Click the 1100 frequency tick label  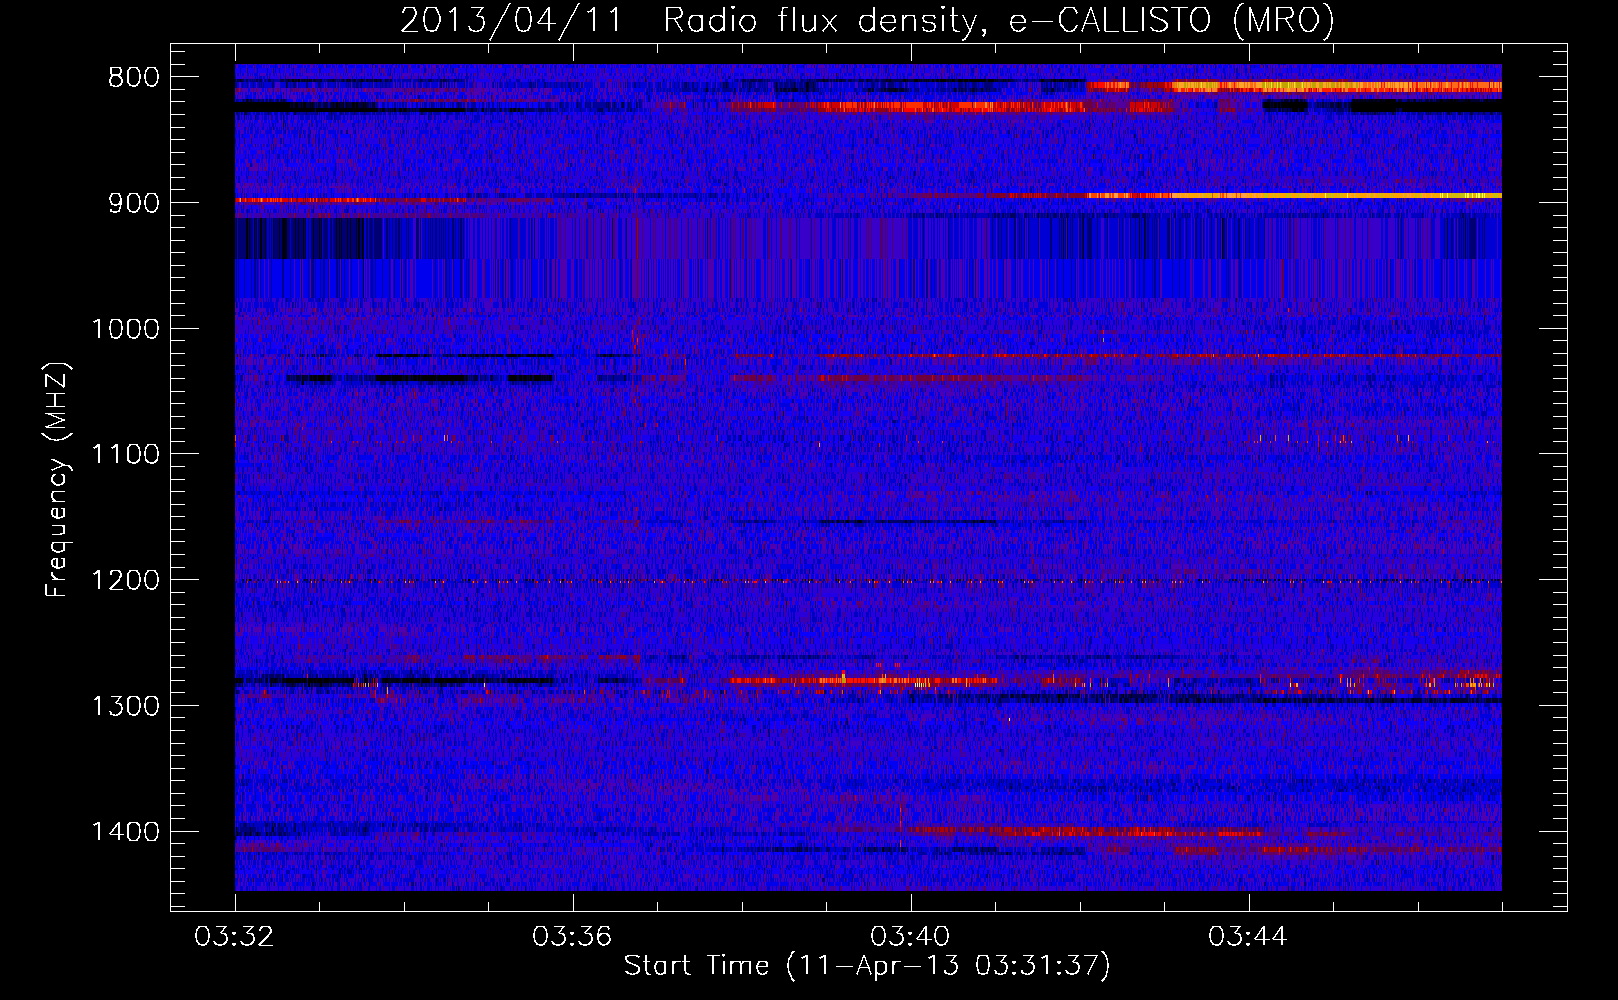point(125,455)
